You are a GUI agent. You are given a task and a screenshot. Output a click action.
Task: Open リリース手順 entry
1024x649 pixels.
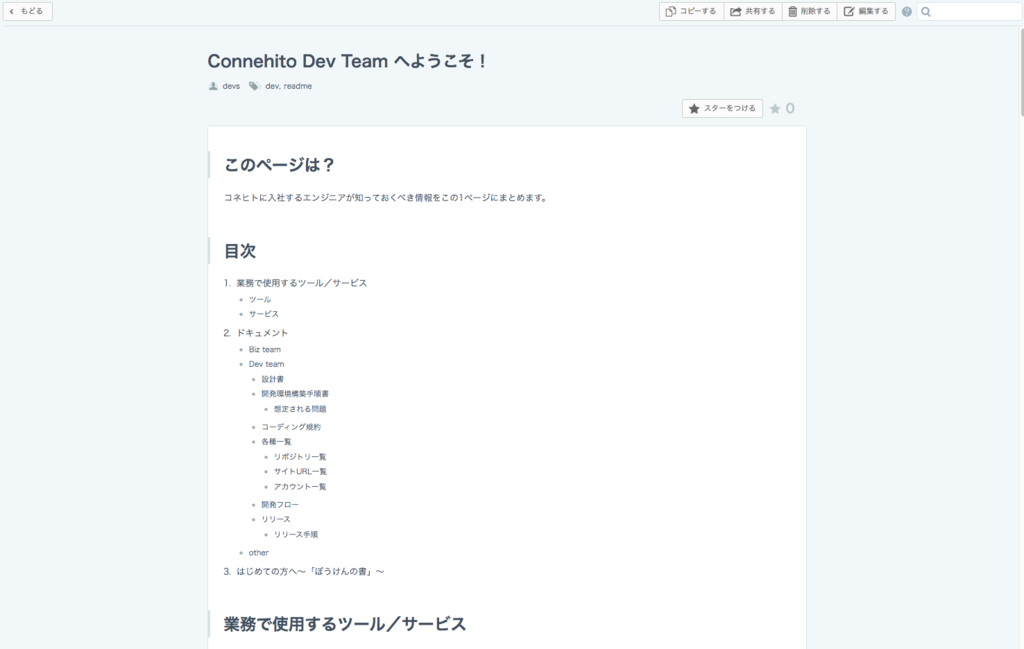point(296,535)
